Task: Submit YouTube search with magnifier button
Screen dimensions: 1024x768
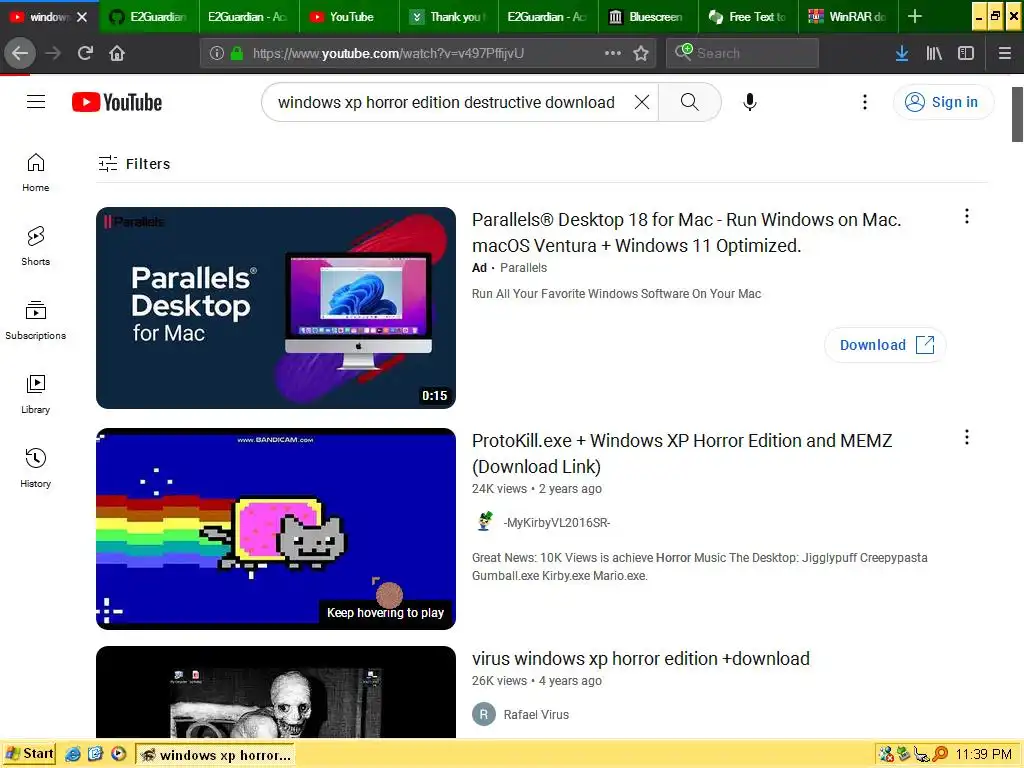Action: tap(690, 102)
